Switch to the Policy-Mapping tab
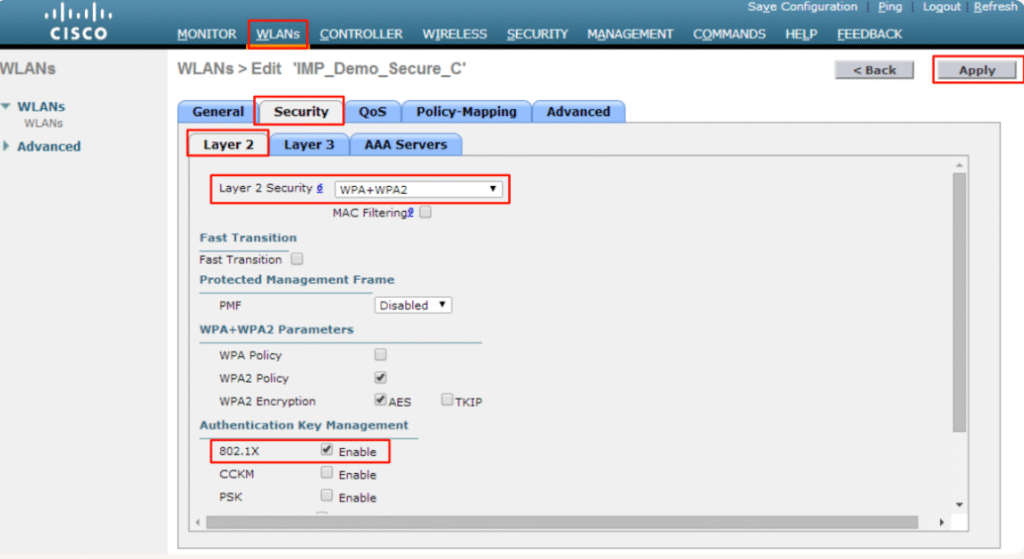 pyautogui.click(x=466, y=112)
